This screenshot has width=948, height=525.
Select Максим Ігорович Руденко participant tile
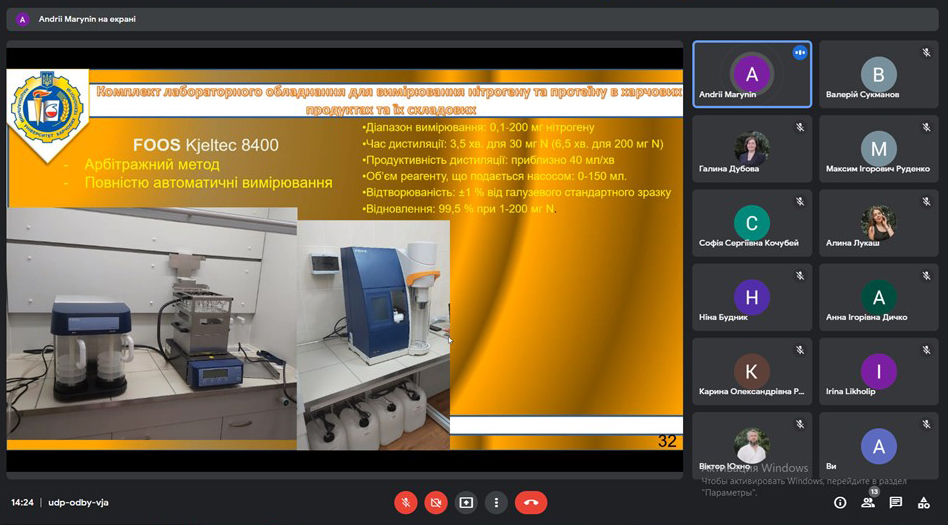click(x=878, y=149)
